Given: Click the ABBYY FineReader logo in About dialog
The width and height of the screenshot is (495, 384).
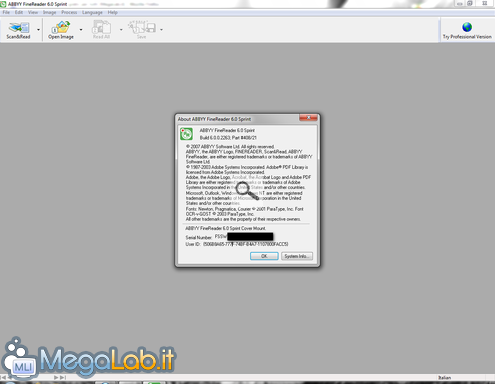Looking at the screenshot, I should click(x=186, y=134).
